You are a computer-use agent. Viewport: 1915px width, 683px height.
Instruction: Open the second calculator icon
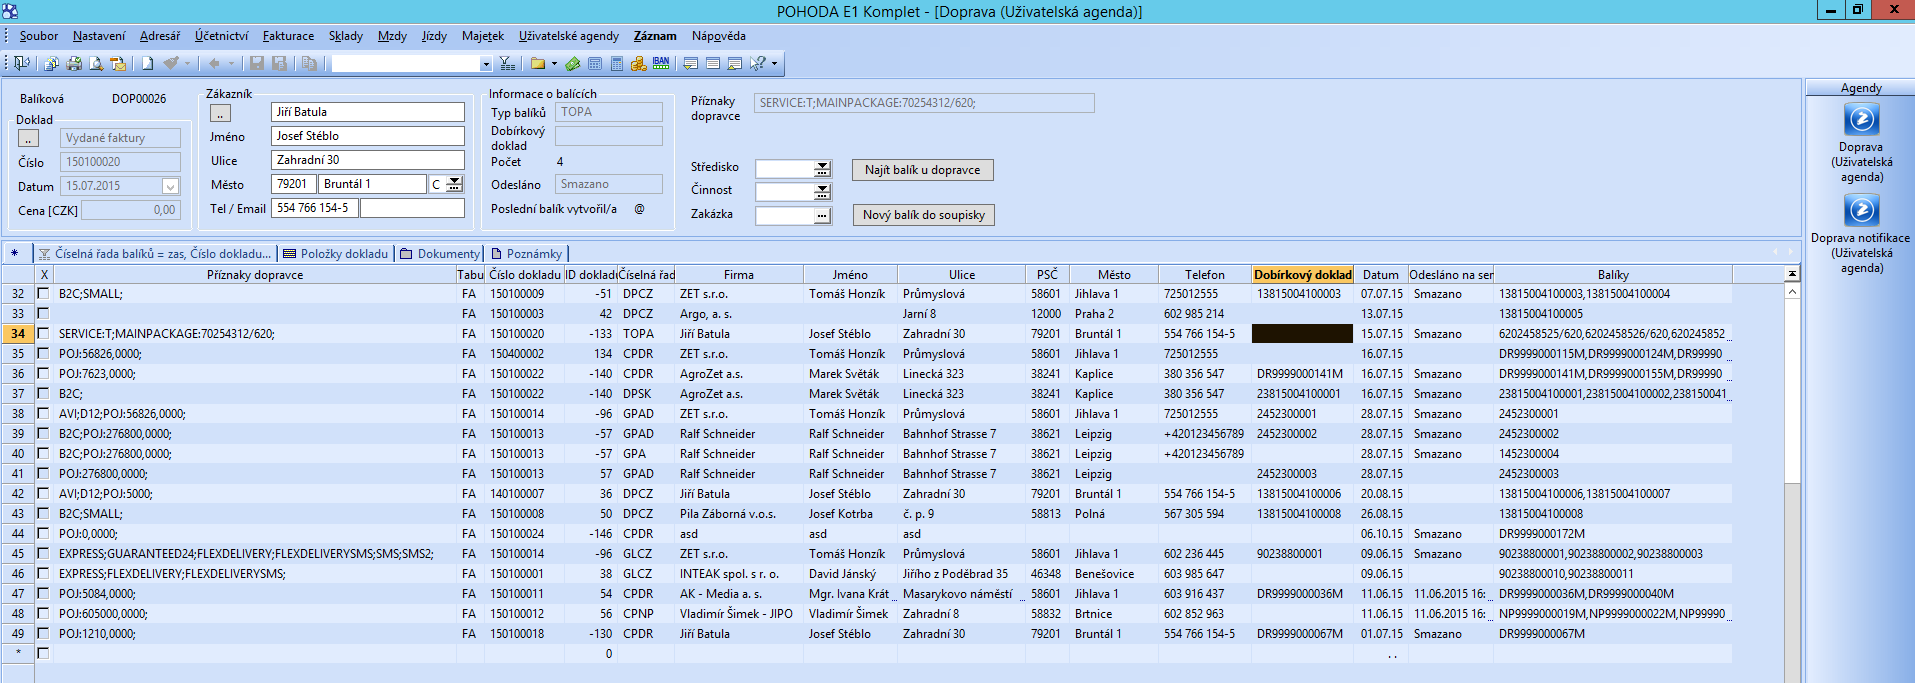(617, 63)
